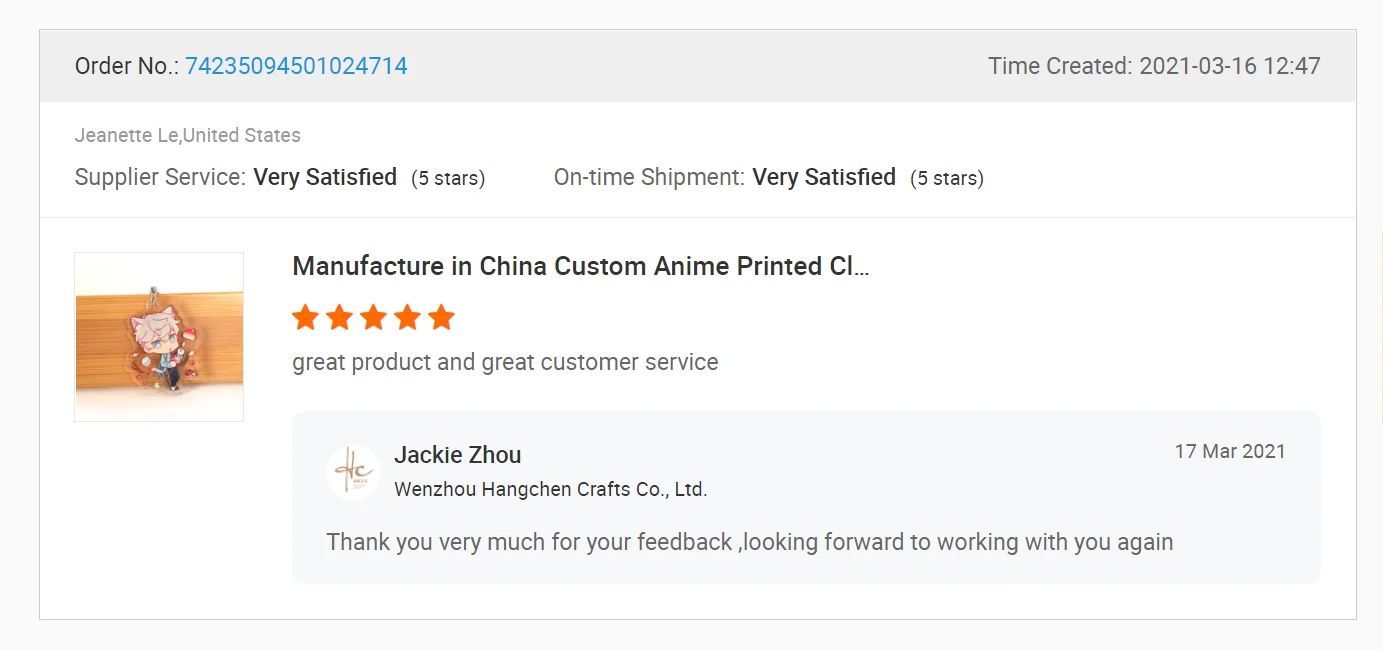Image resolution: width=1383 pixels, height=649 pixels.
Task: Click reviewer name Jeanette Le, United States
Action: click(x=187, y=135)
